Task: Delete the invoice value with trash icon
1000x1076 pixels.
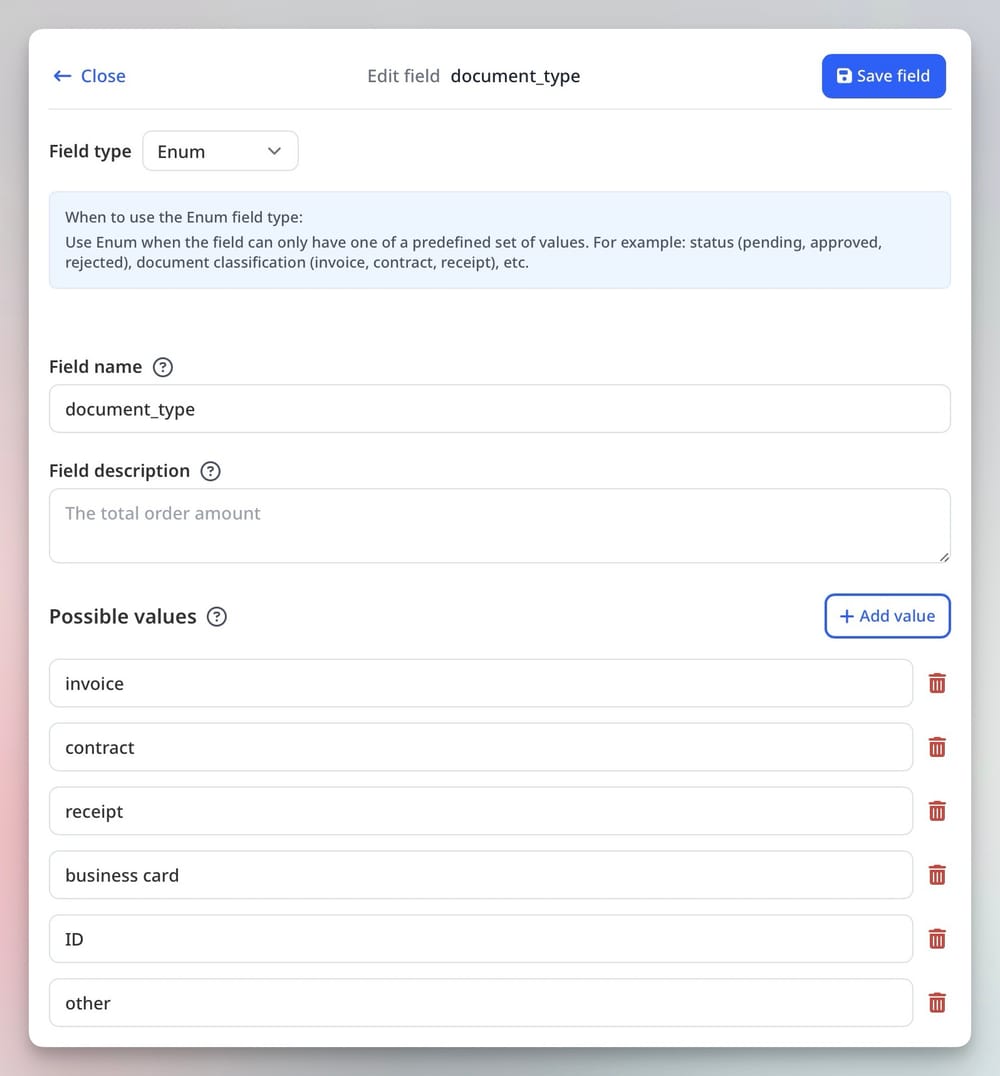Action: click(937, 683)
